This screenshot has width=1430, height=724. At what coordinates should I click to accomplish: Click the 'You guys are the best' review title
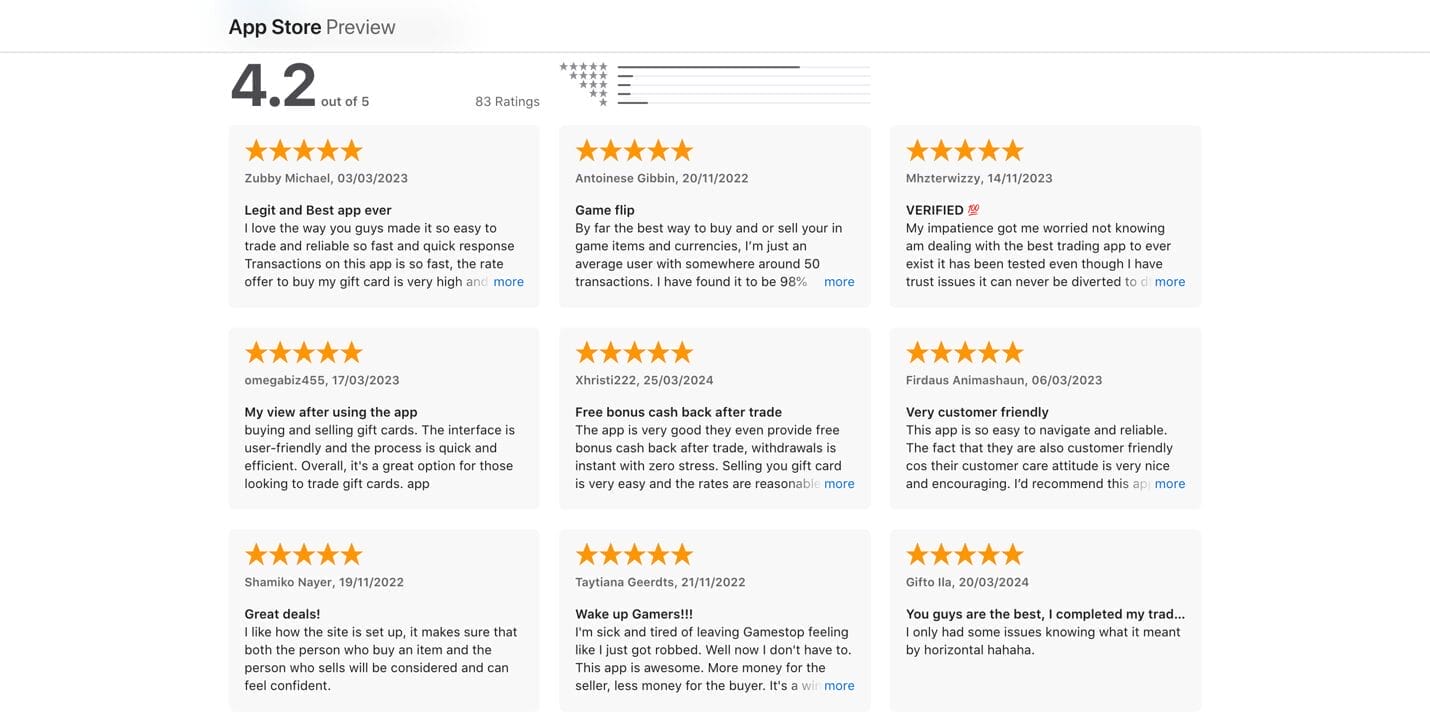[x=1045, y=614]
